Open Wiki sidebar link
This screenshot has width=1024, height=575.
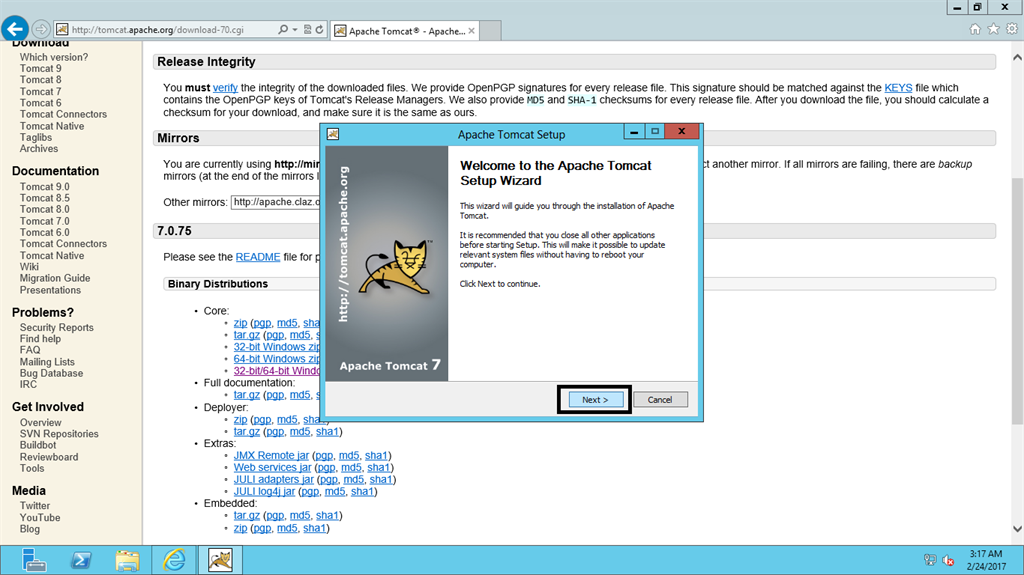point(29,267)
